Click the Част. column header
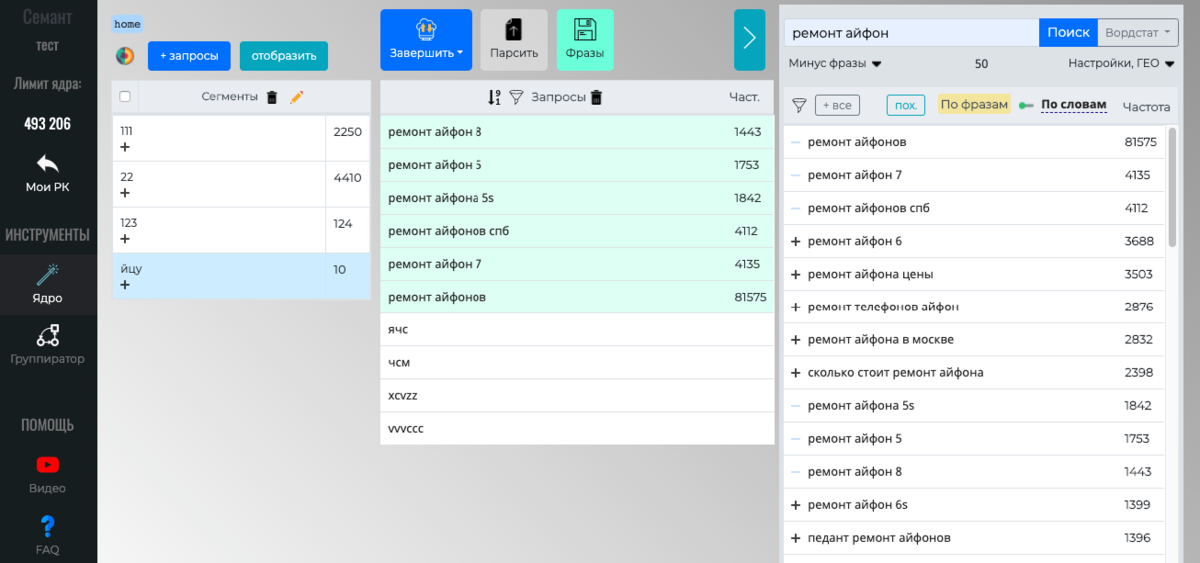Viewport: 1200px width, 563px height. [744, 97]
